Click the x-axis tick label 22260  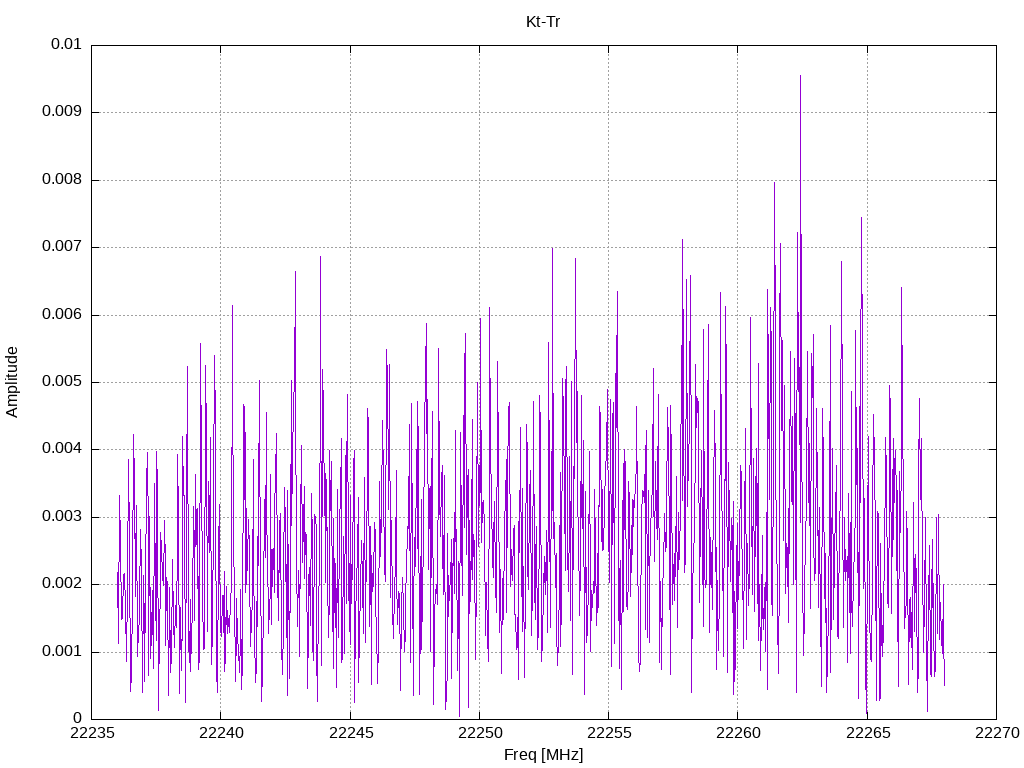pyautogui.click(x=738, y=733)
